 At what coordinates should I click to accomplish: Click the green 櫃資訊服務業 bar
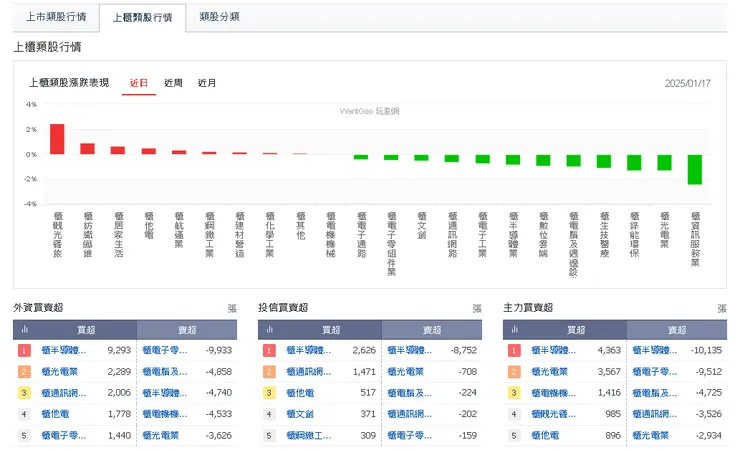(x=695, y=169)
